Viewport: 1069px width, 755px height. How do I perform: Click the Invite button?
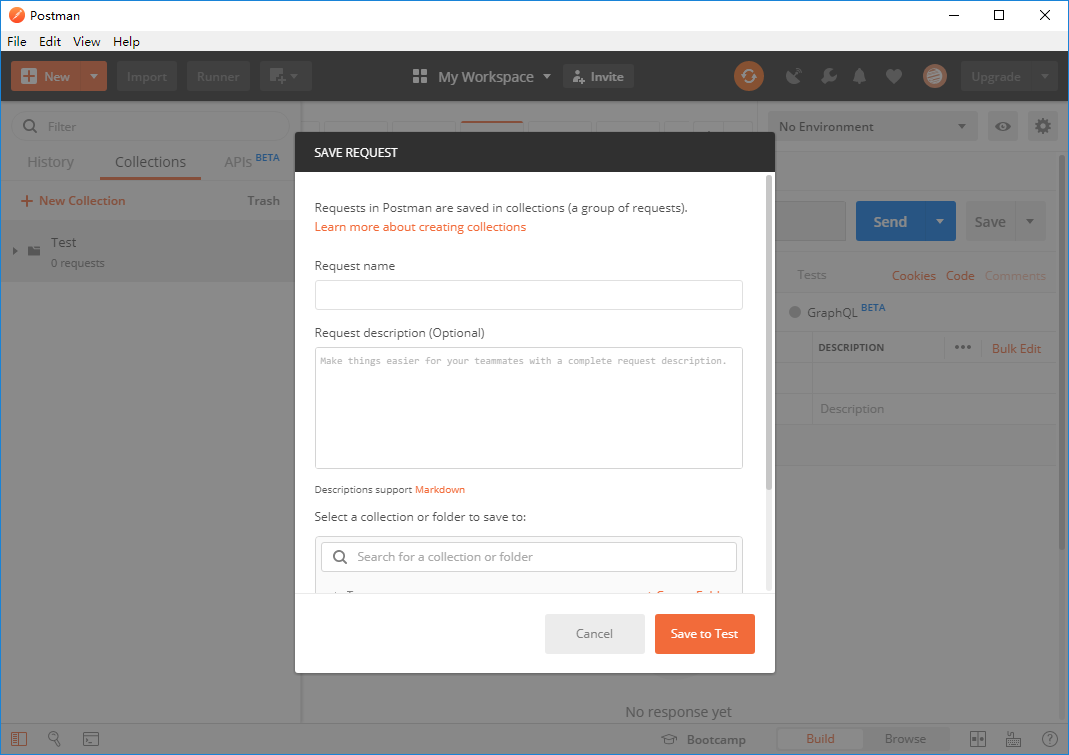(x=598, y=76)
